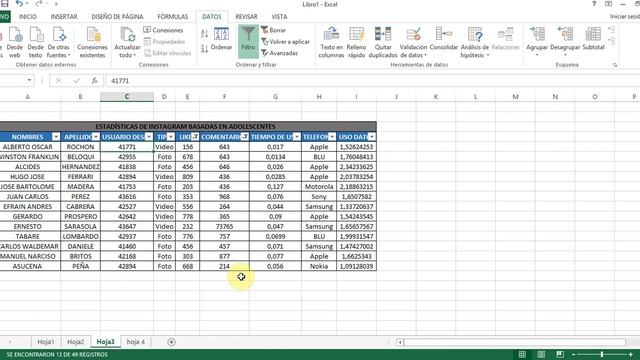
Task: Click Volver a aplicar filter
Action: point(285,42)
